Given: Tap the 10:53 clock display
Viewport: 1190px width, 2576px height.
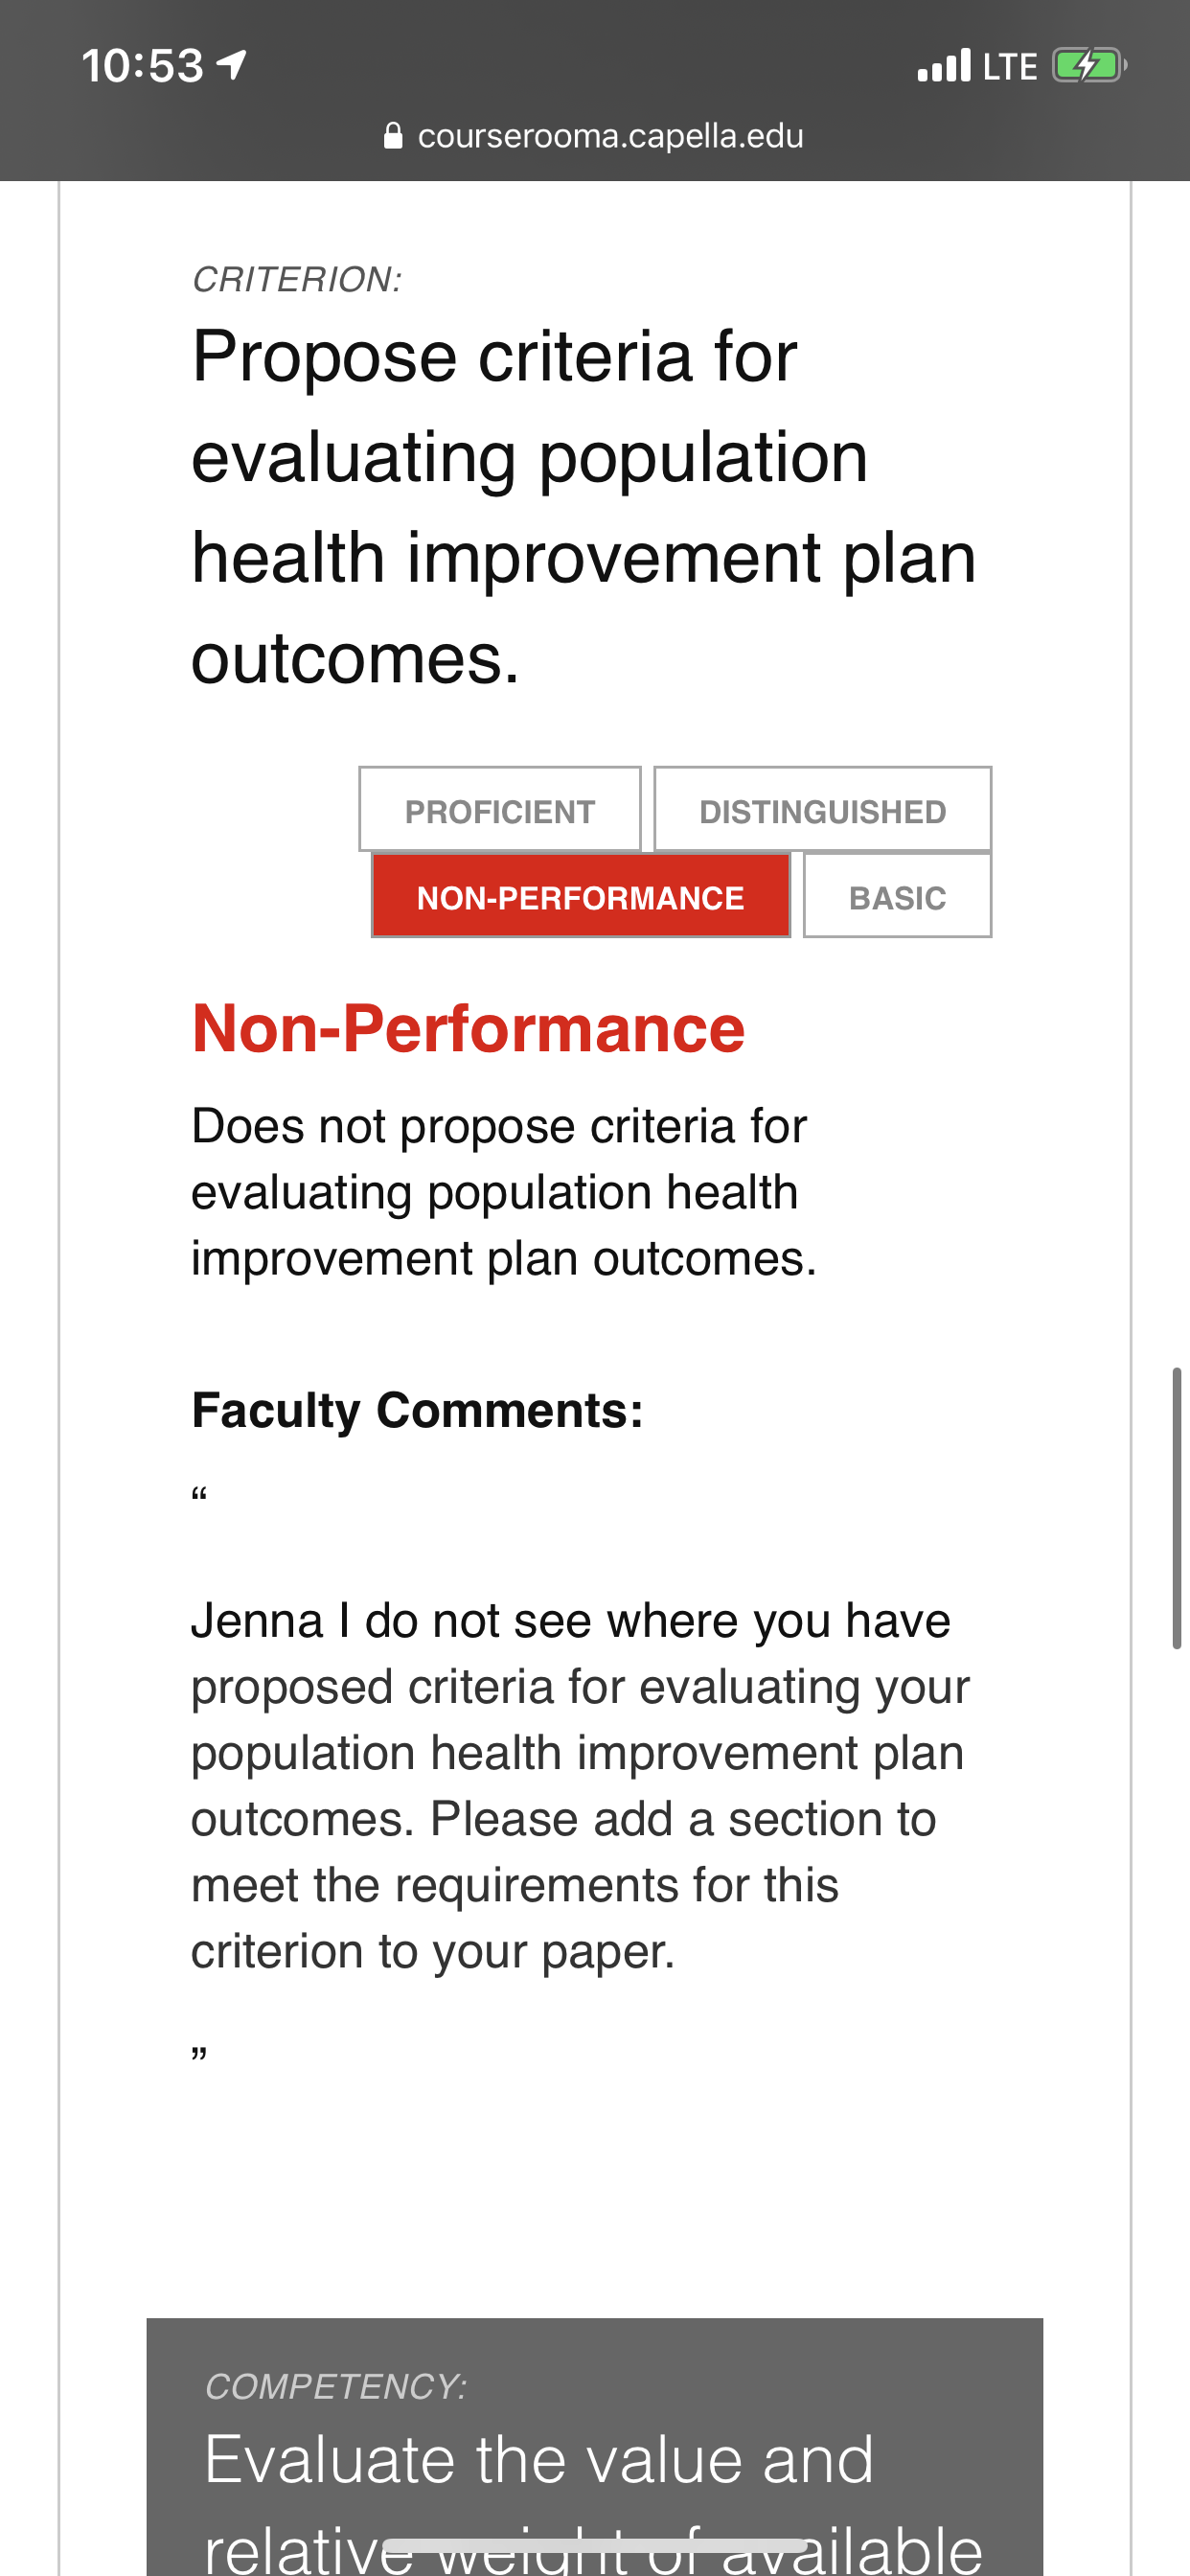Looking at the screenshot, I should point(143,66).
